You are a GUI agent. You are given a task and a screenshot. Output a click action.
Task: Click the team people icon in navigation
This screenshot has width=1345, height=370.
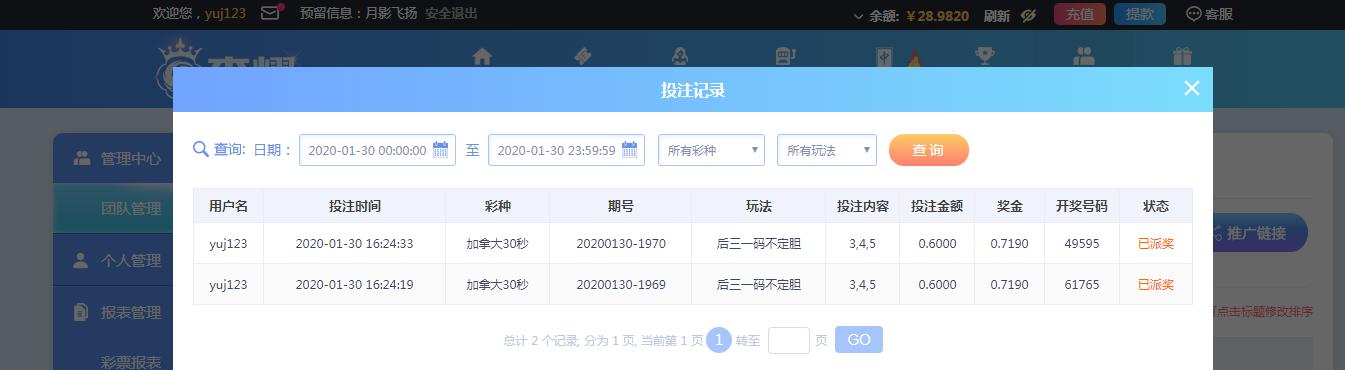point(1084,56)
